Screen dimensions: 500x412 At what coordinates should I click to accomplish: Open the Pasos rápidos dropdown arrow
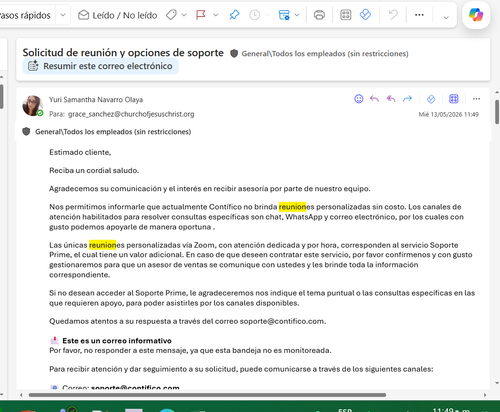(x=63, y=15)
